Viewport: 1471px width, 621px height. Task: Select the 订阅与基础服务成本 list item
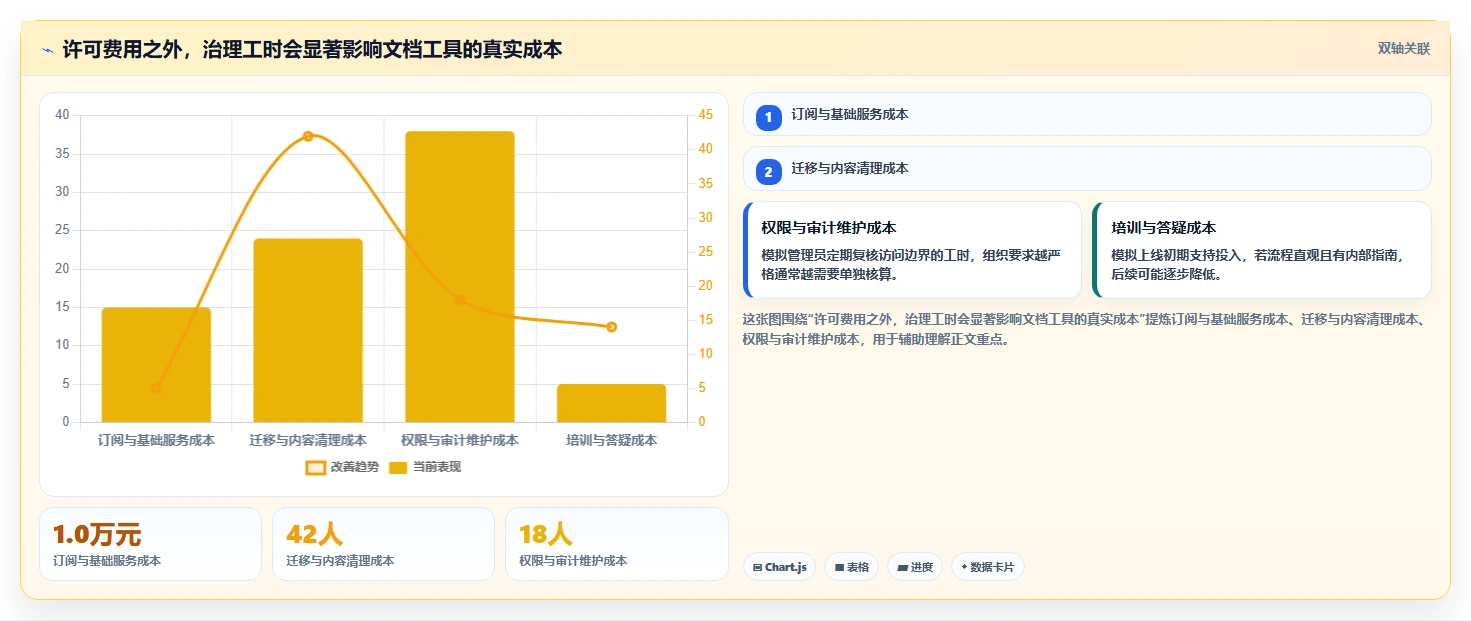[x=1087, y=114]
